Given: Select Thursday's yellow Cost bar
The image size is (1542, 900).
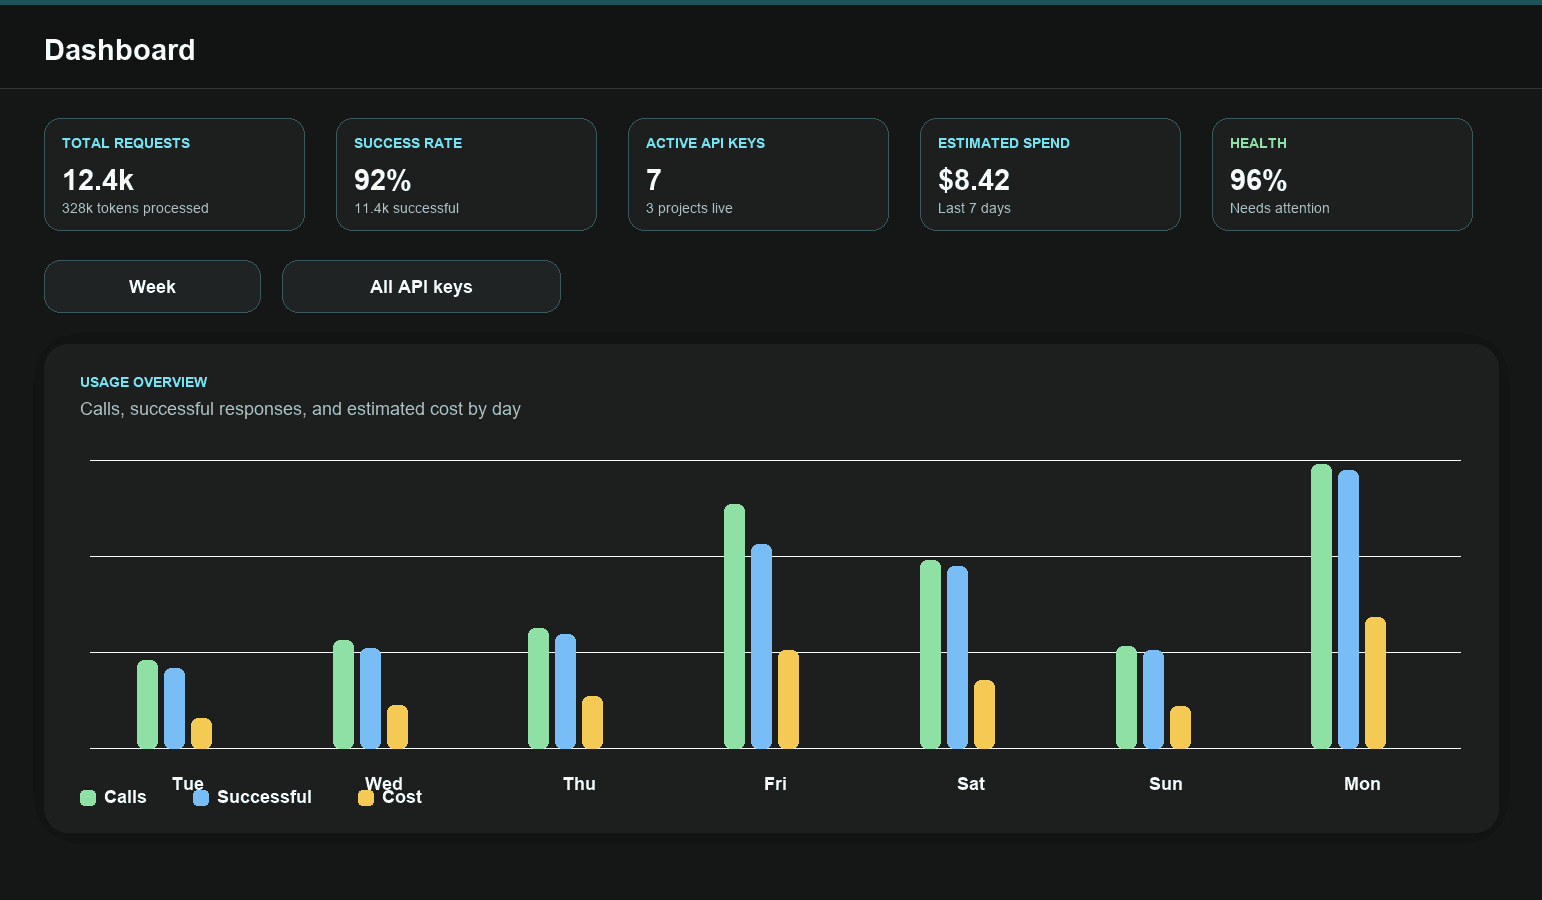Looking at the screenshot, I should 592,722.
